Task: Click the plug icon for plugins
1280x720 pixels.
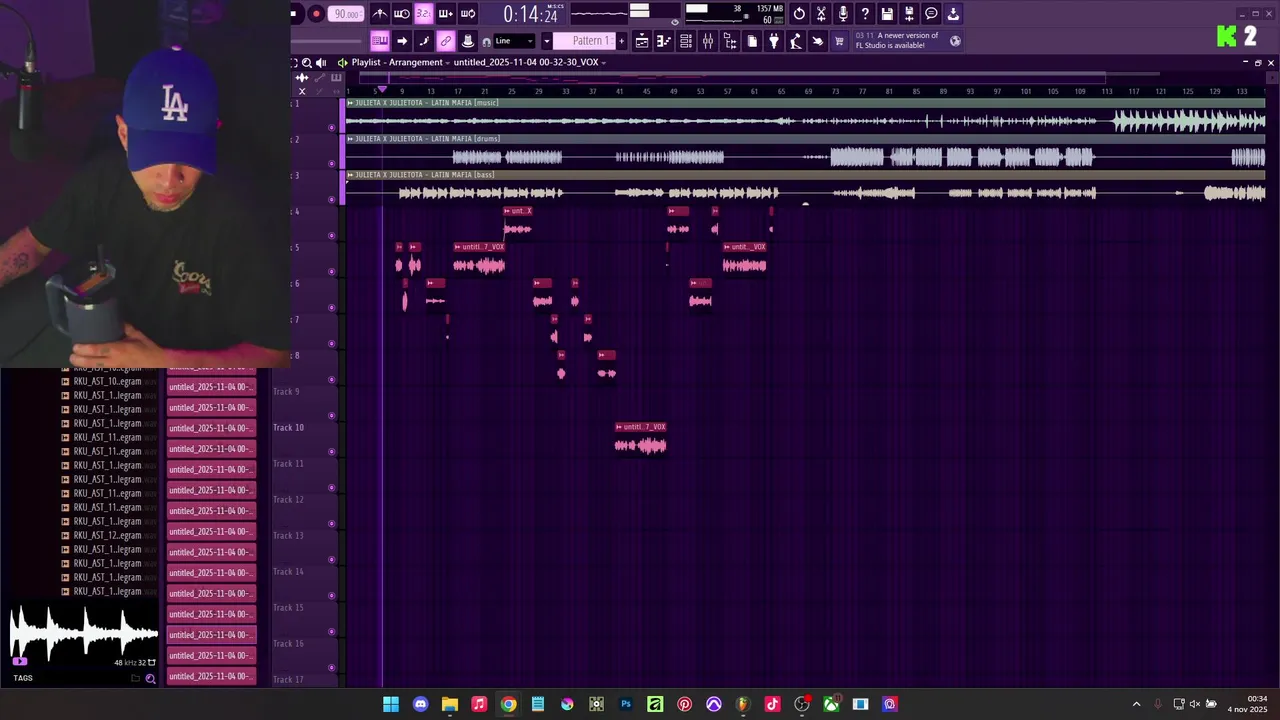Action: [773, 41]
